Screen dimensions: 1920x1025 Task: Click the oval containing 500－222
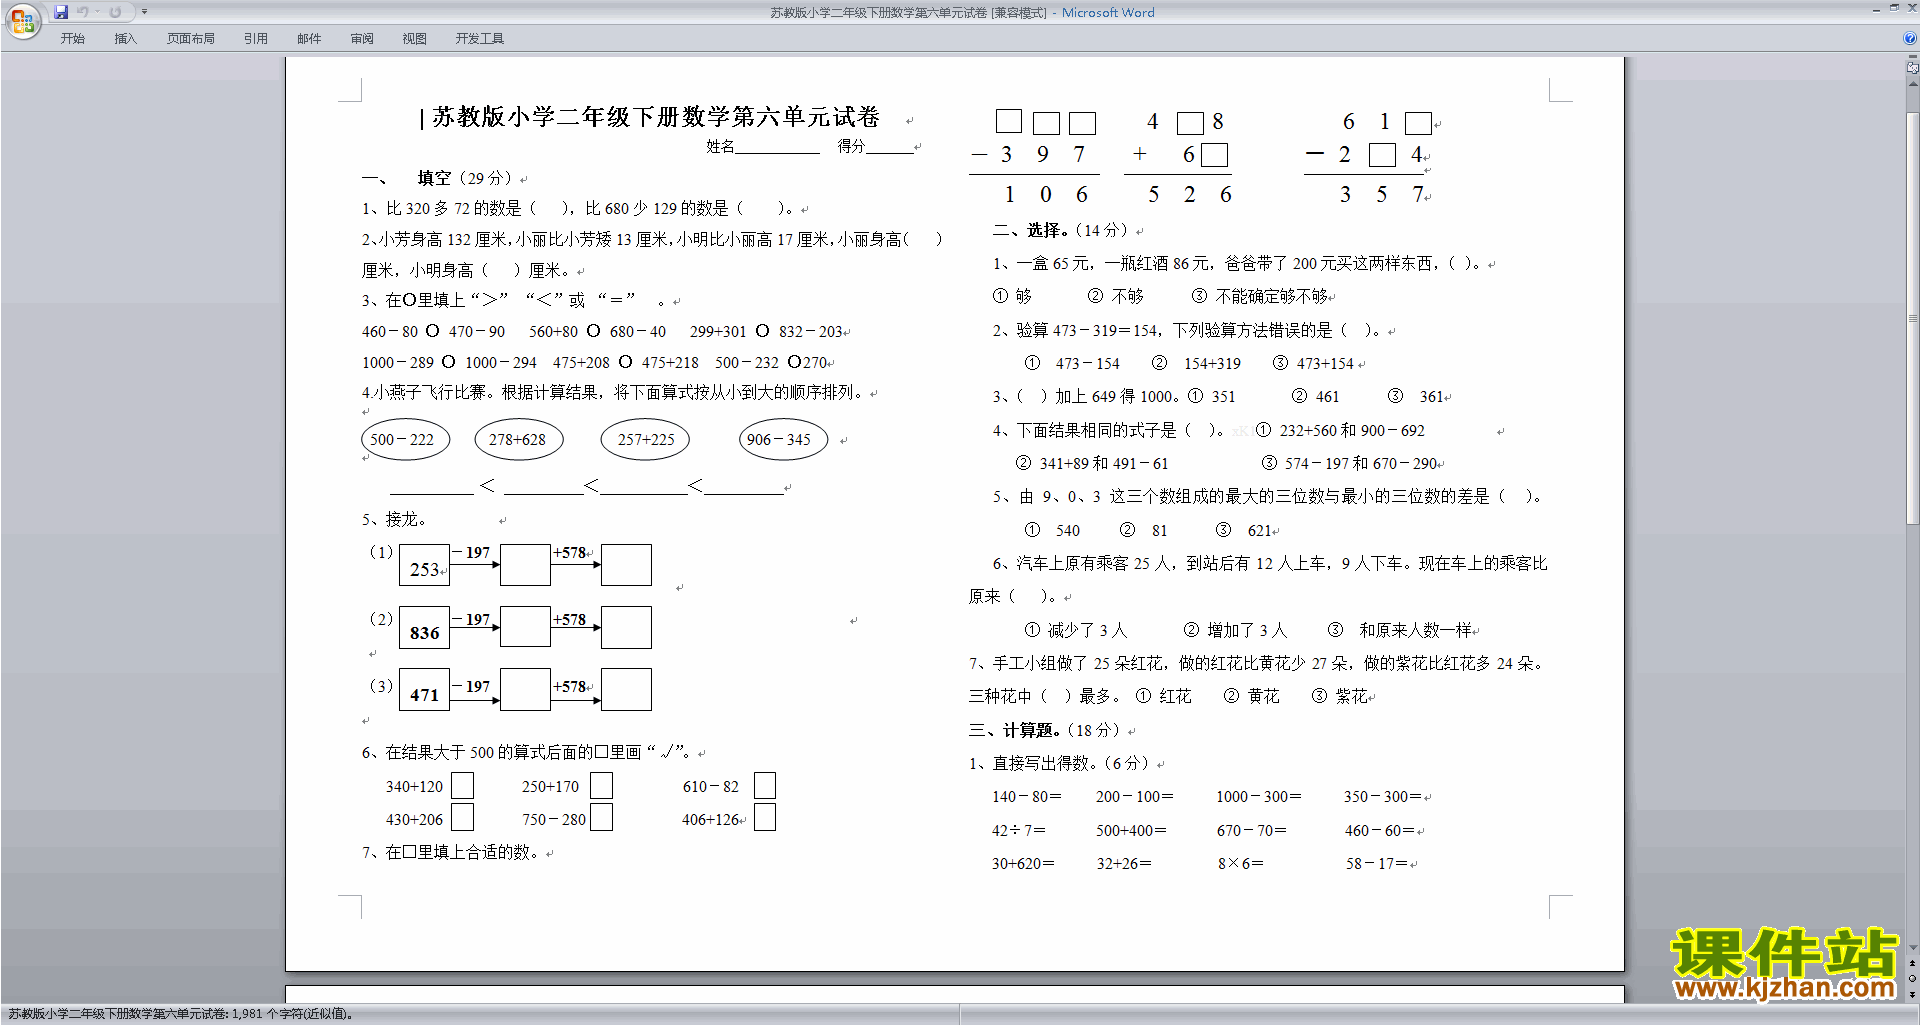[404, 440]
